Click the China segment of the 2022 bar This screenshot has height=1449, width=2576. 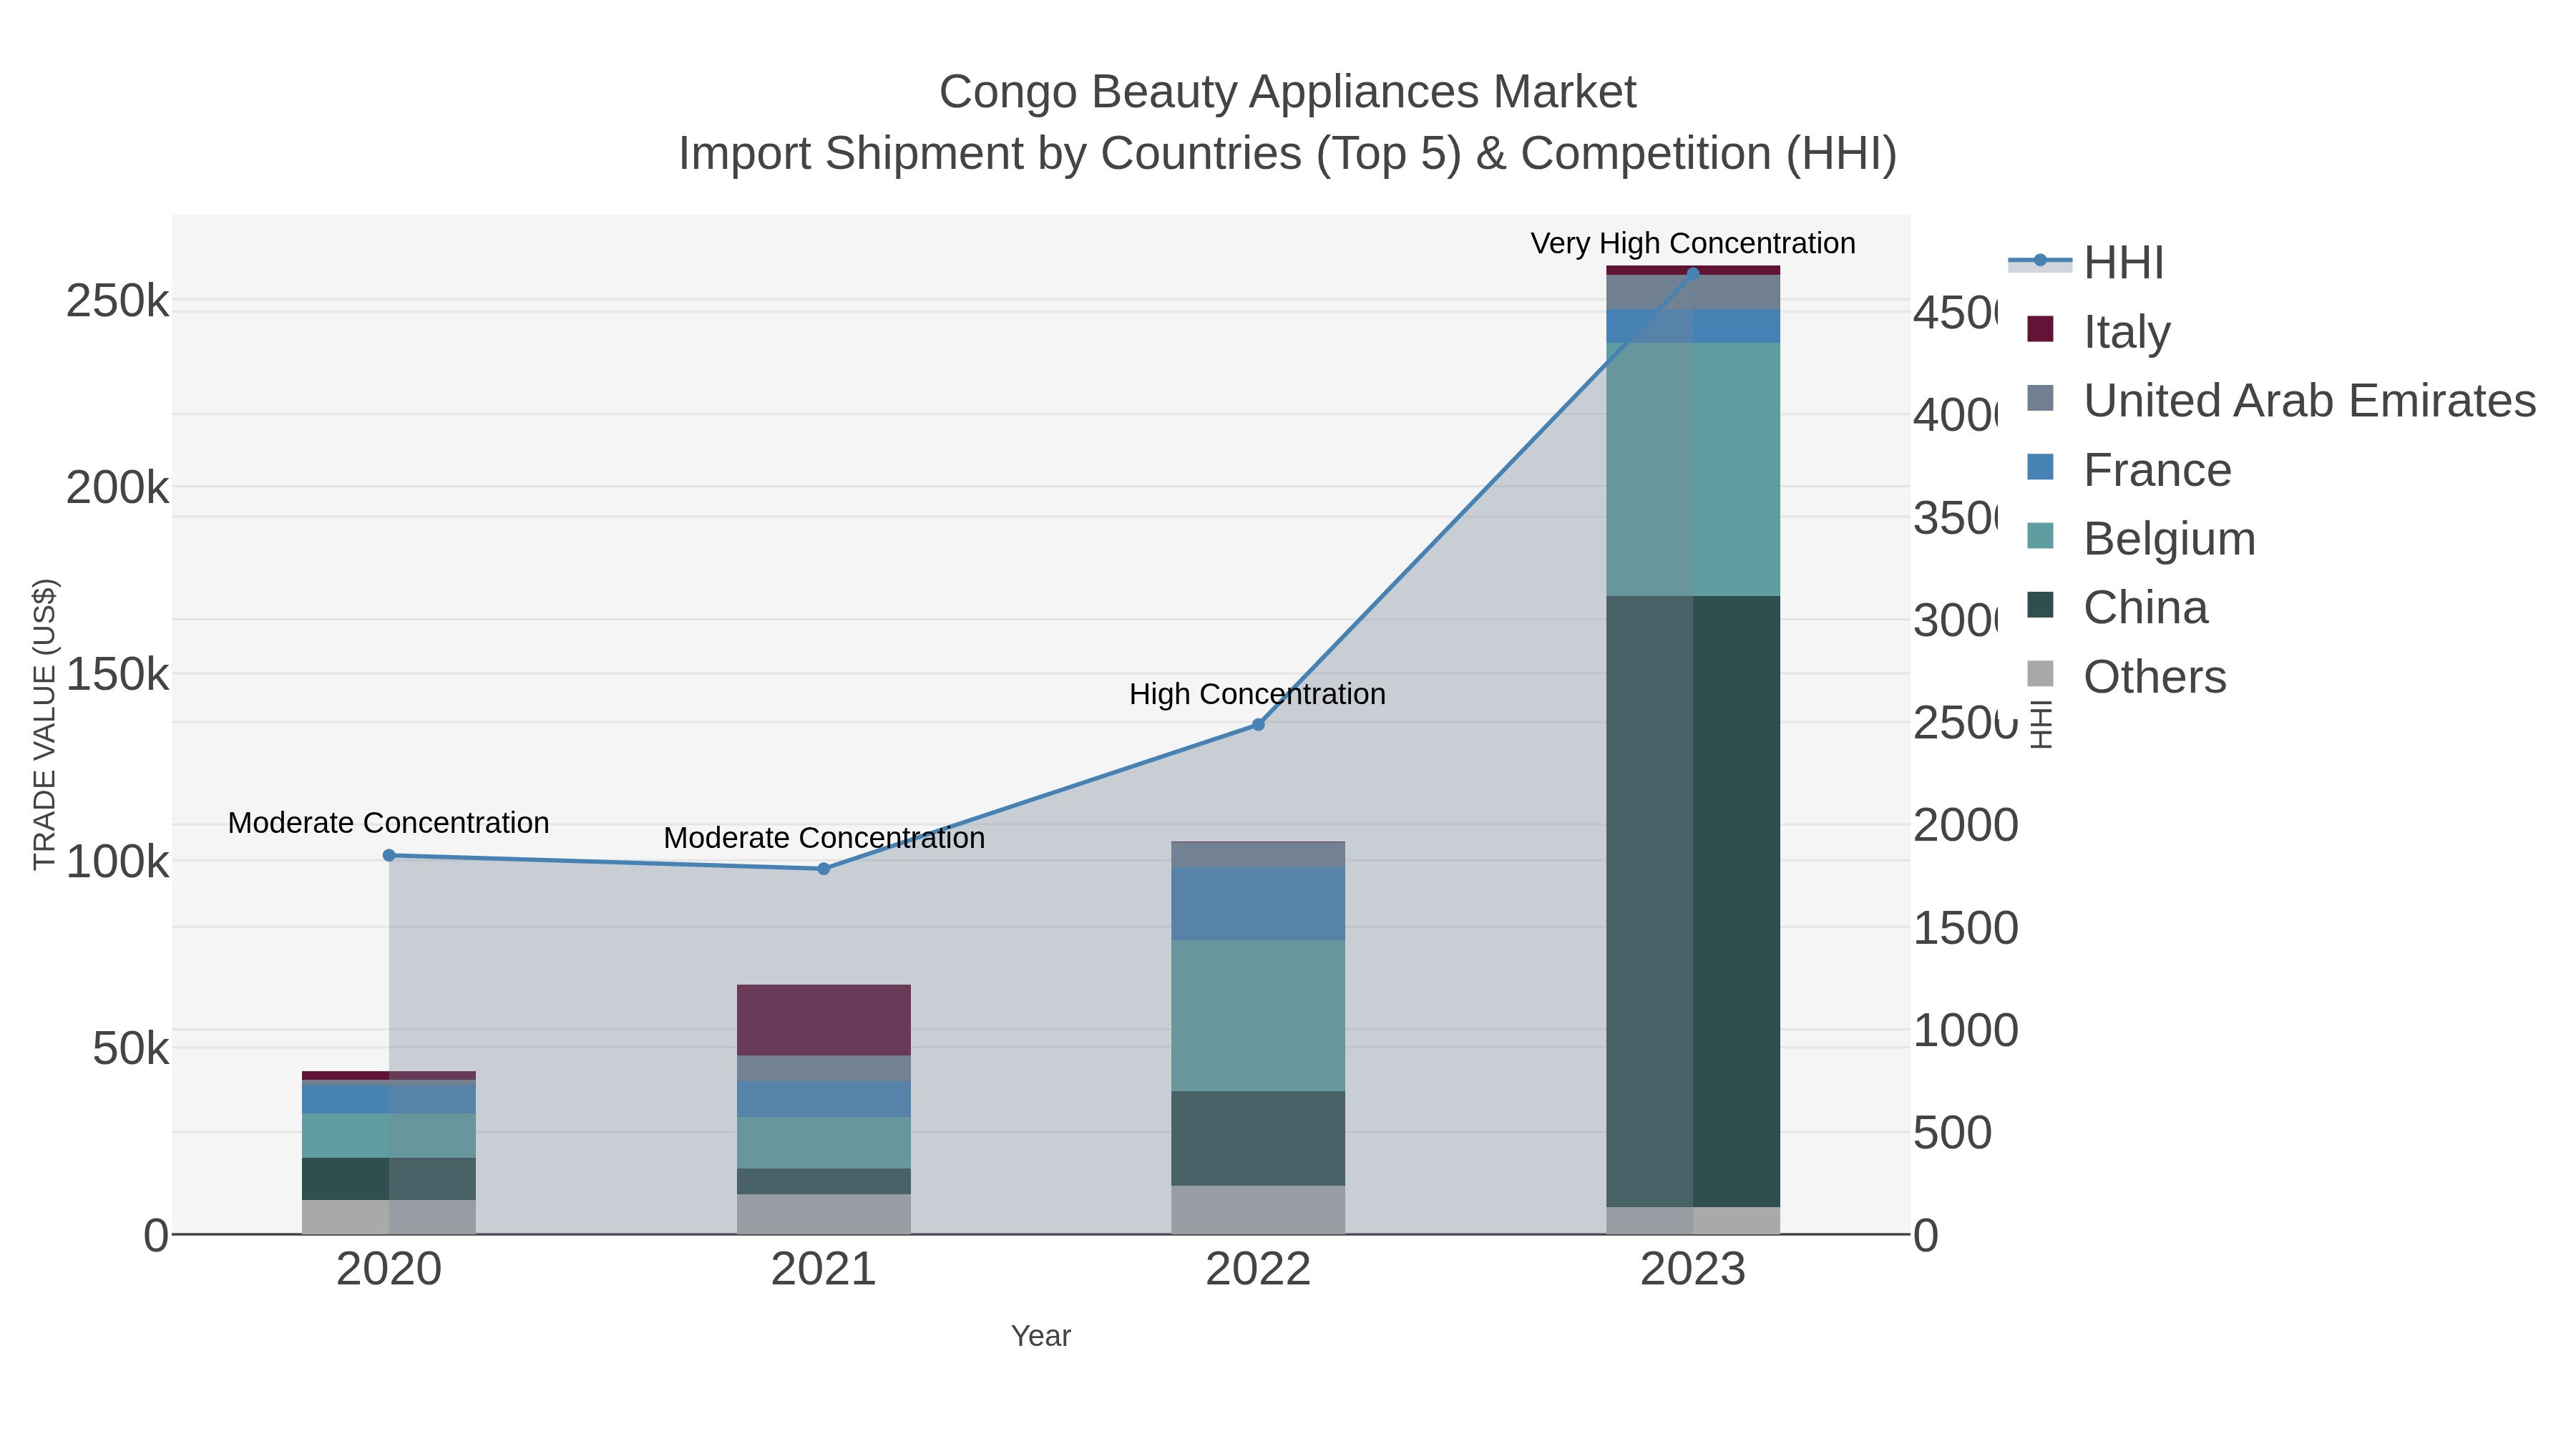pyautogui.click(x=1258, y=1138)
